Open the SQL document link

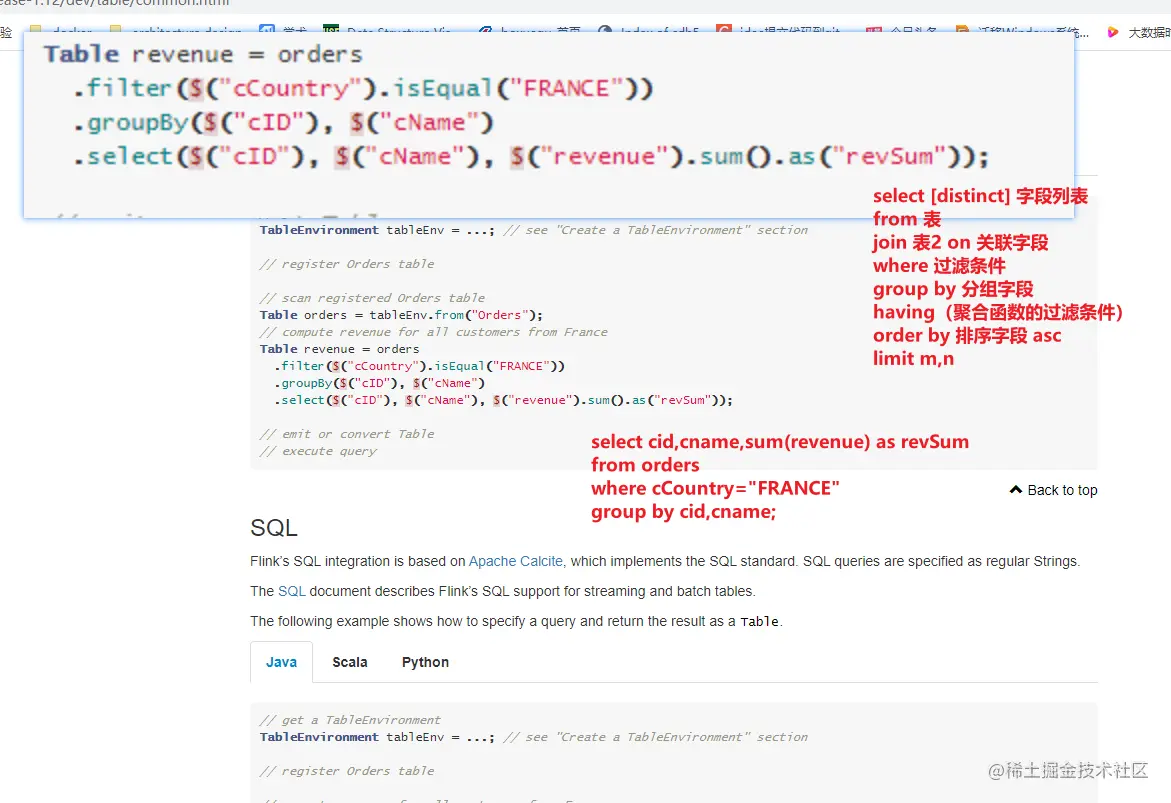[x=291, y=591]
